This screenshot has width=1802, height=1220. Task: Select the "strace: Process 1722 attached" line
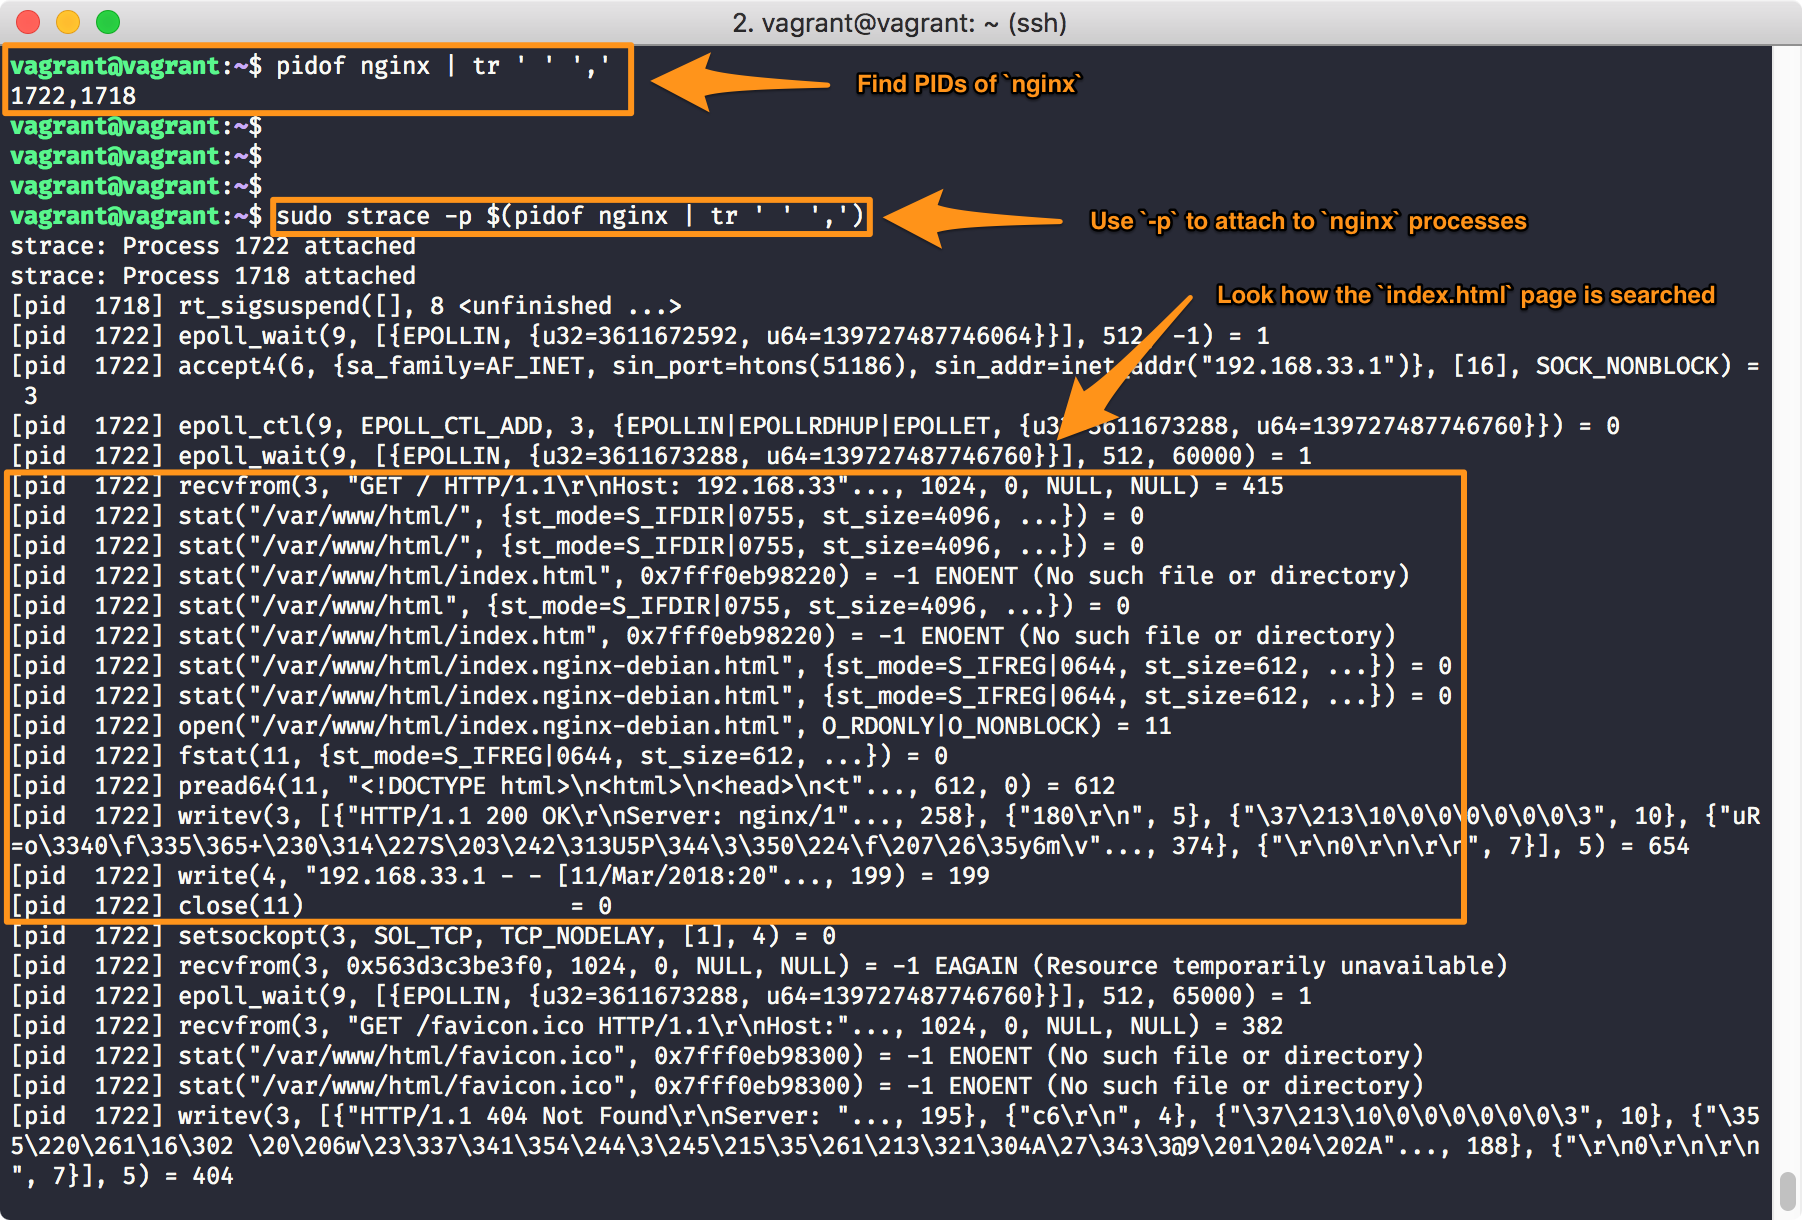point(213,246)
